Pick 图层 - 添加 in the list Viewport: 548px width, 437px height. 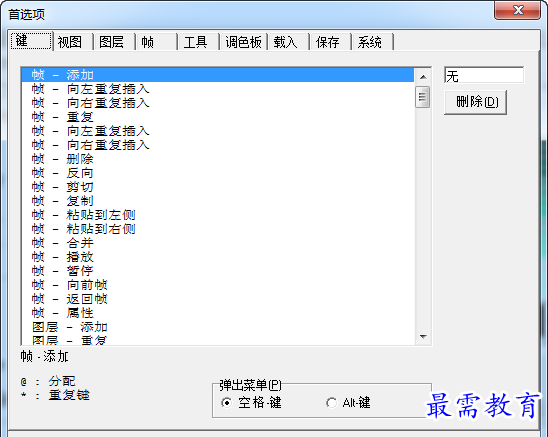[218, 327]
